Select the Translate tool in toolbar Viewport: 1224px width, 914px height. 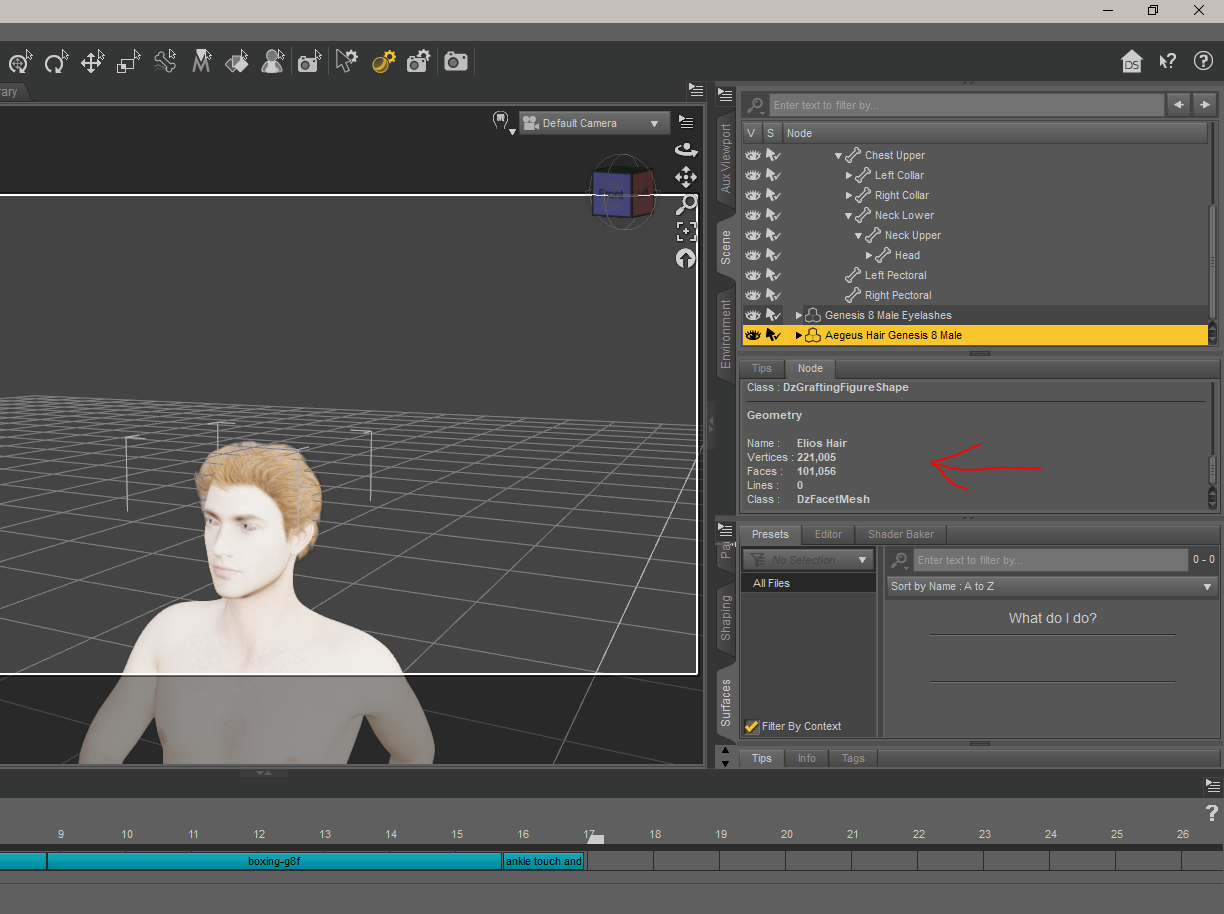[92, 62]
